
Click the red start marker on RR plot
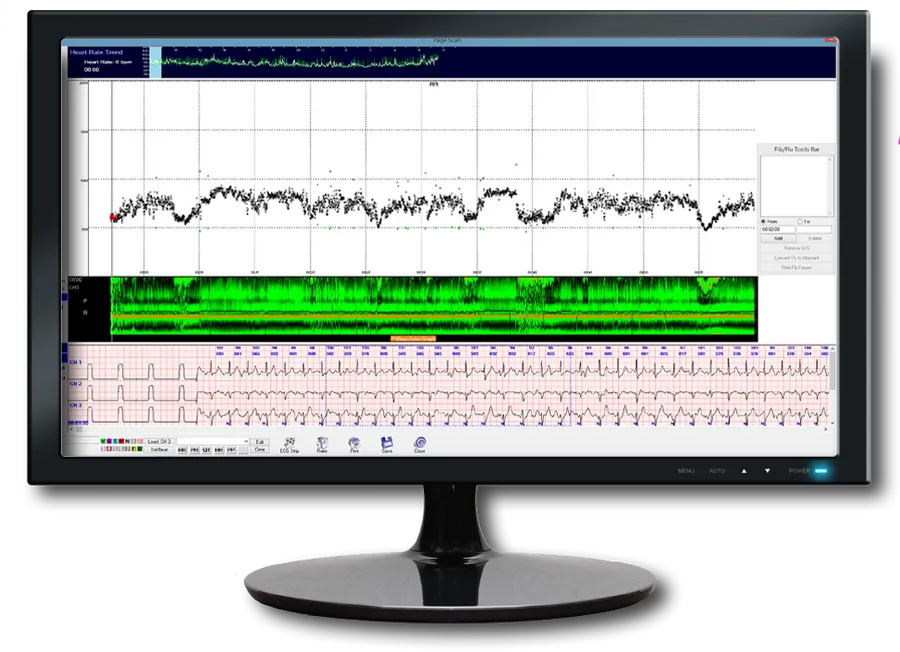tap(113, 218)
